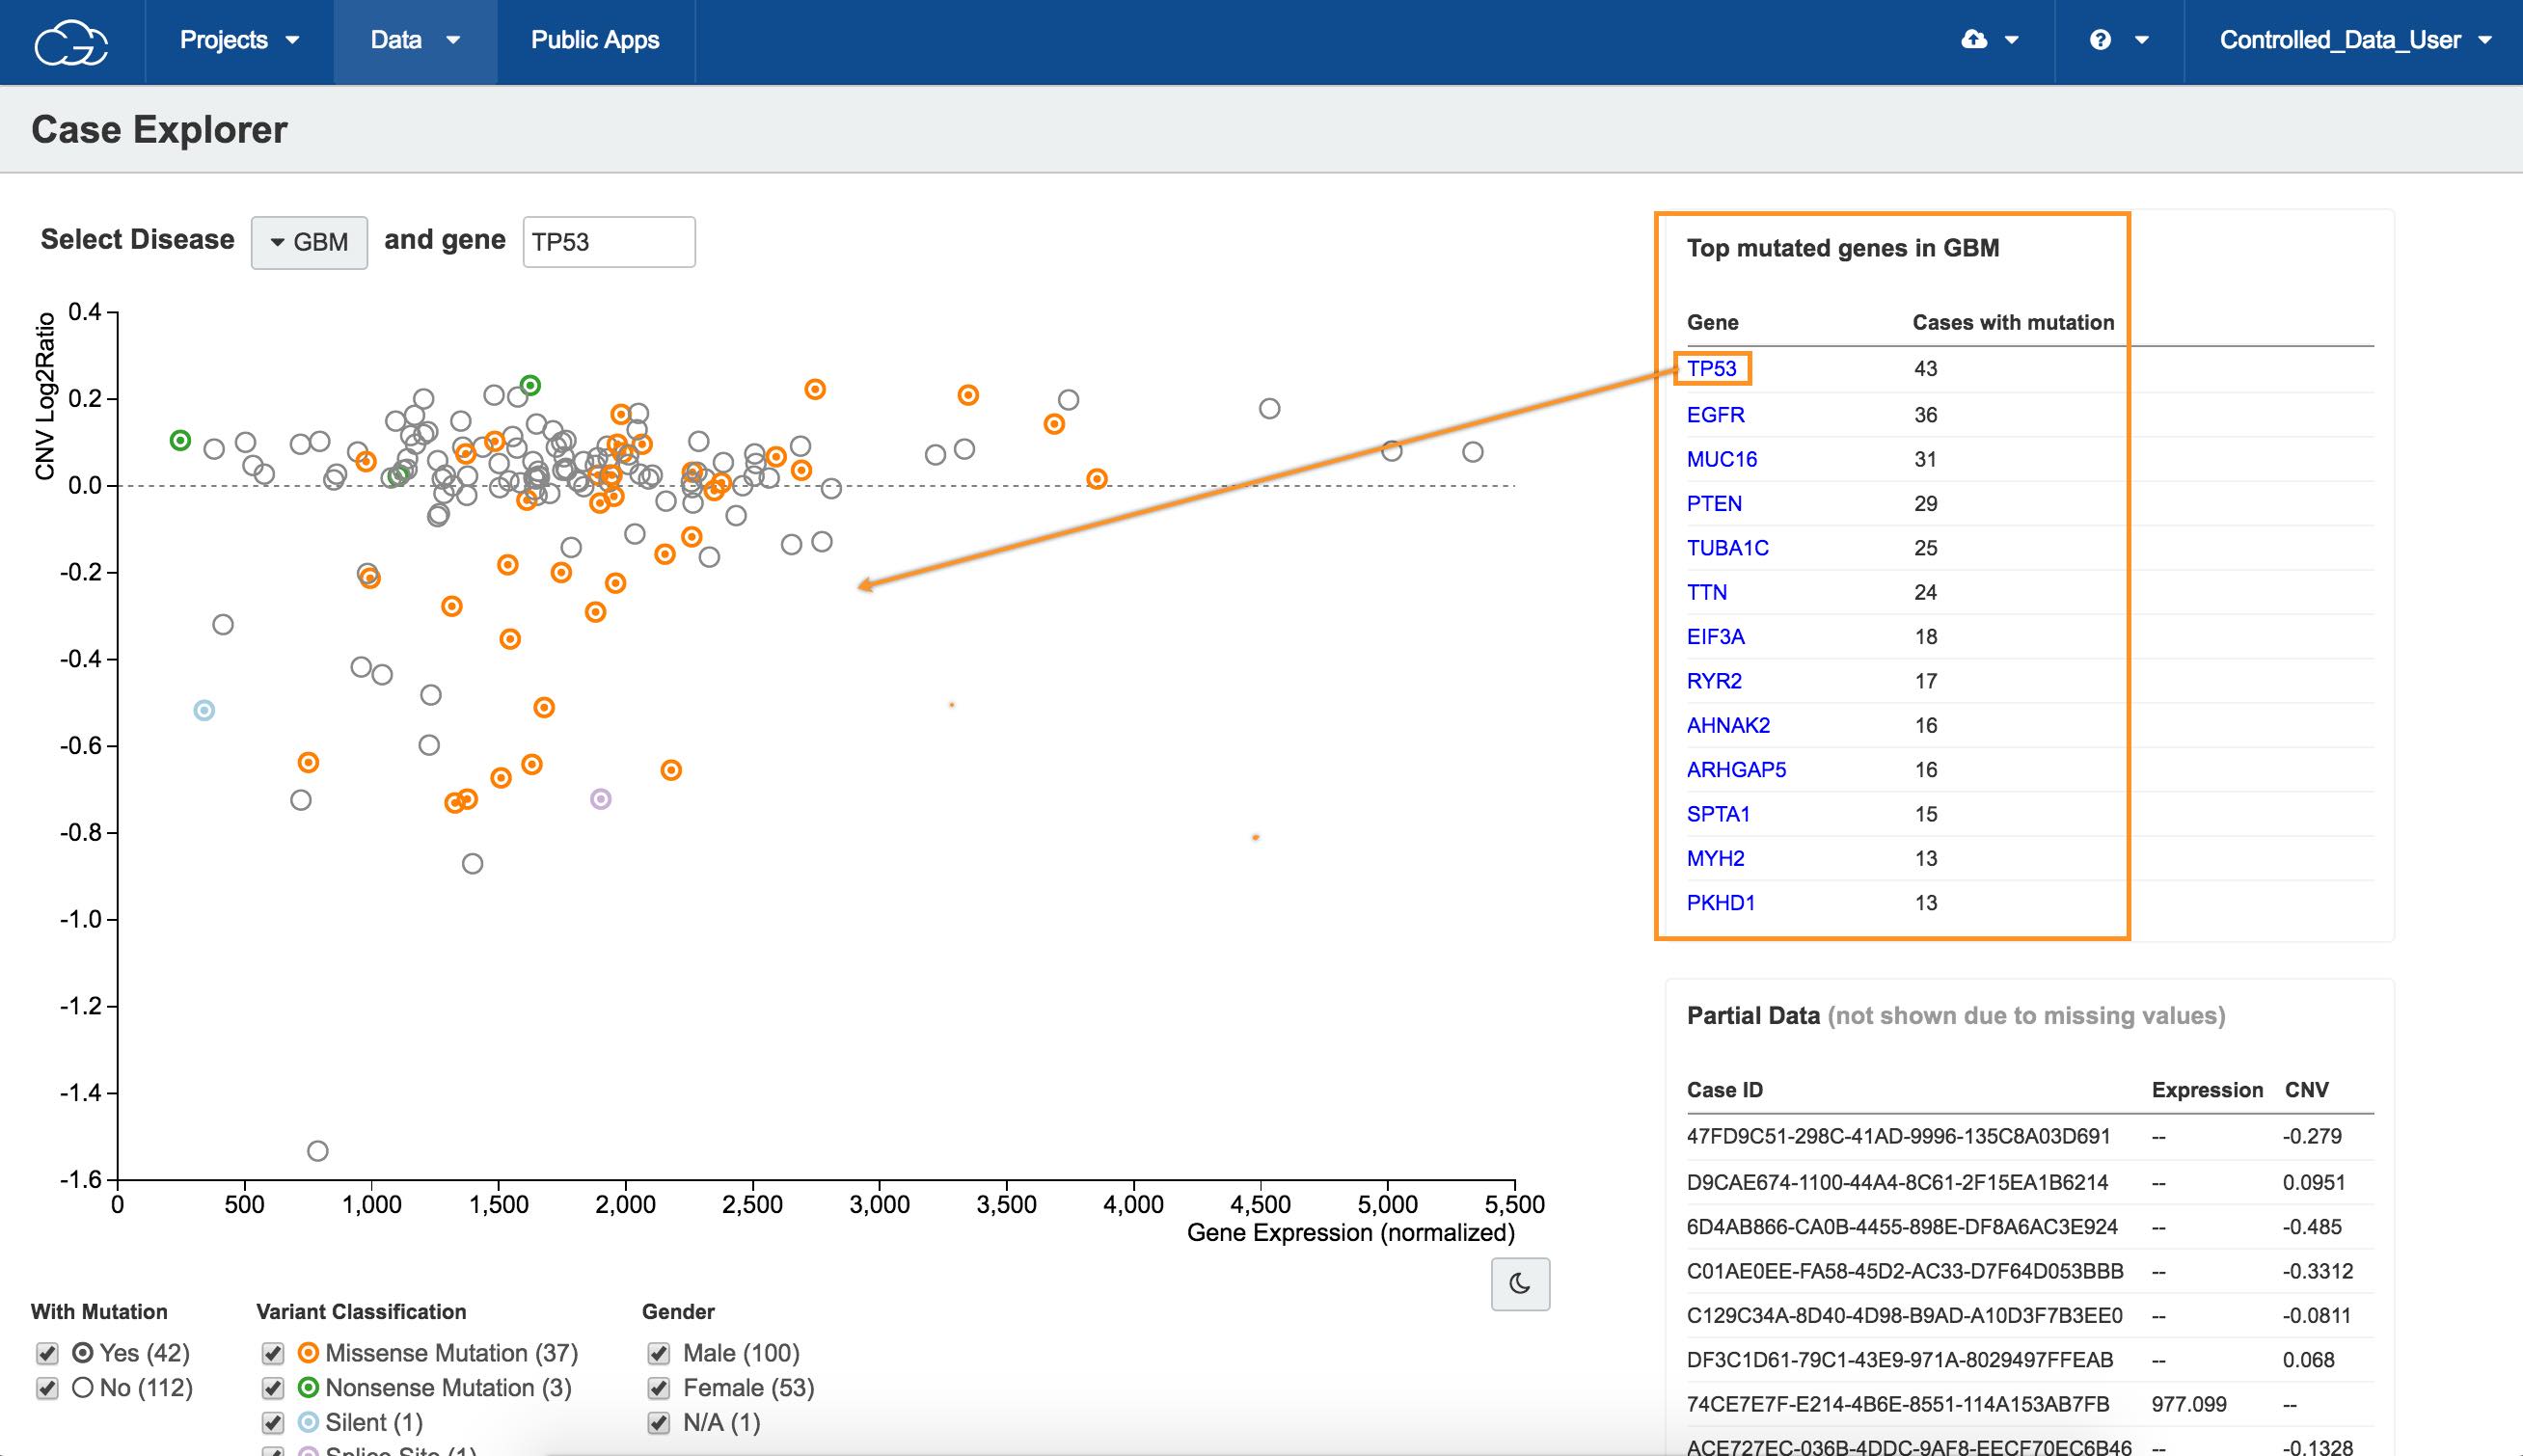Toggle the With Mutation Yes (42) checkbox
The image size is (2523, 1456).
[x=47, y=1353]
